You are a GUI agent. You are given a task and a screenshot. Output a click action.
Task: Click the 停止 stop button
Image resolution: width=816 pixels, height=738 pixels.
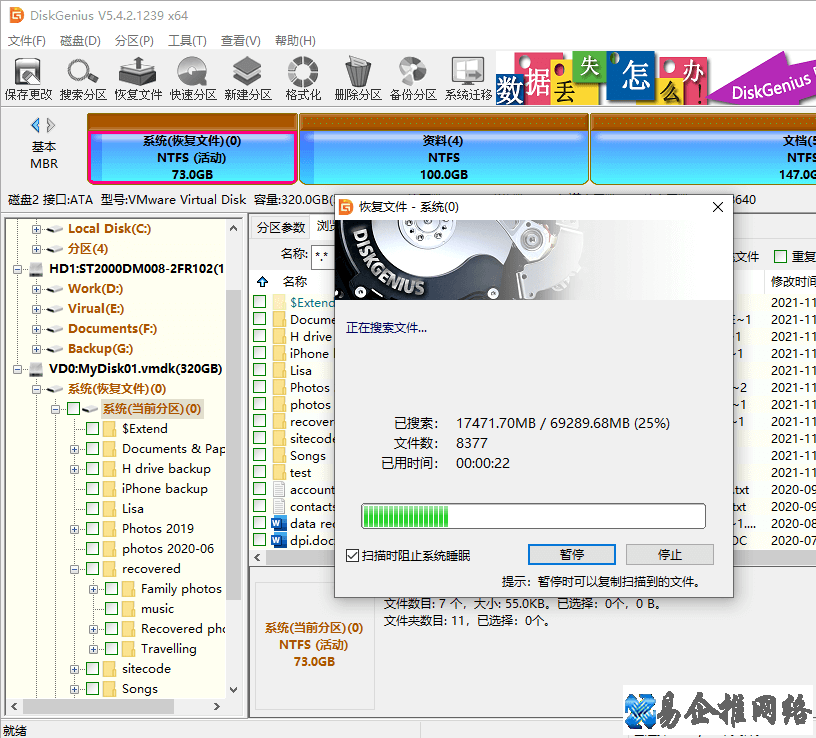point(669,554)
